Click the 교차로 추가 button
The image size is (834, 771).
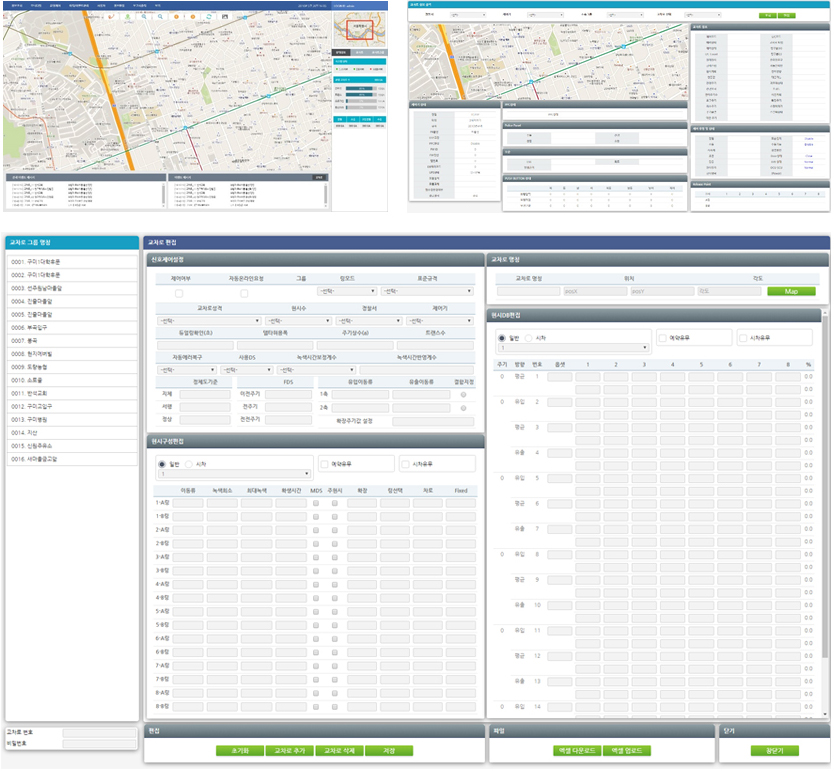(289, 750)
